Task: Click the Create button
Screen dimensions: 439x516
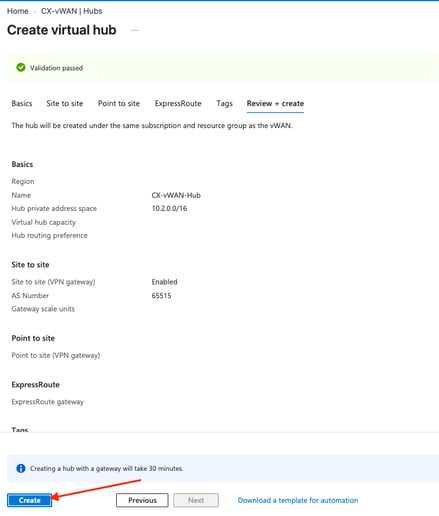Action: click(x=29, y=500)
